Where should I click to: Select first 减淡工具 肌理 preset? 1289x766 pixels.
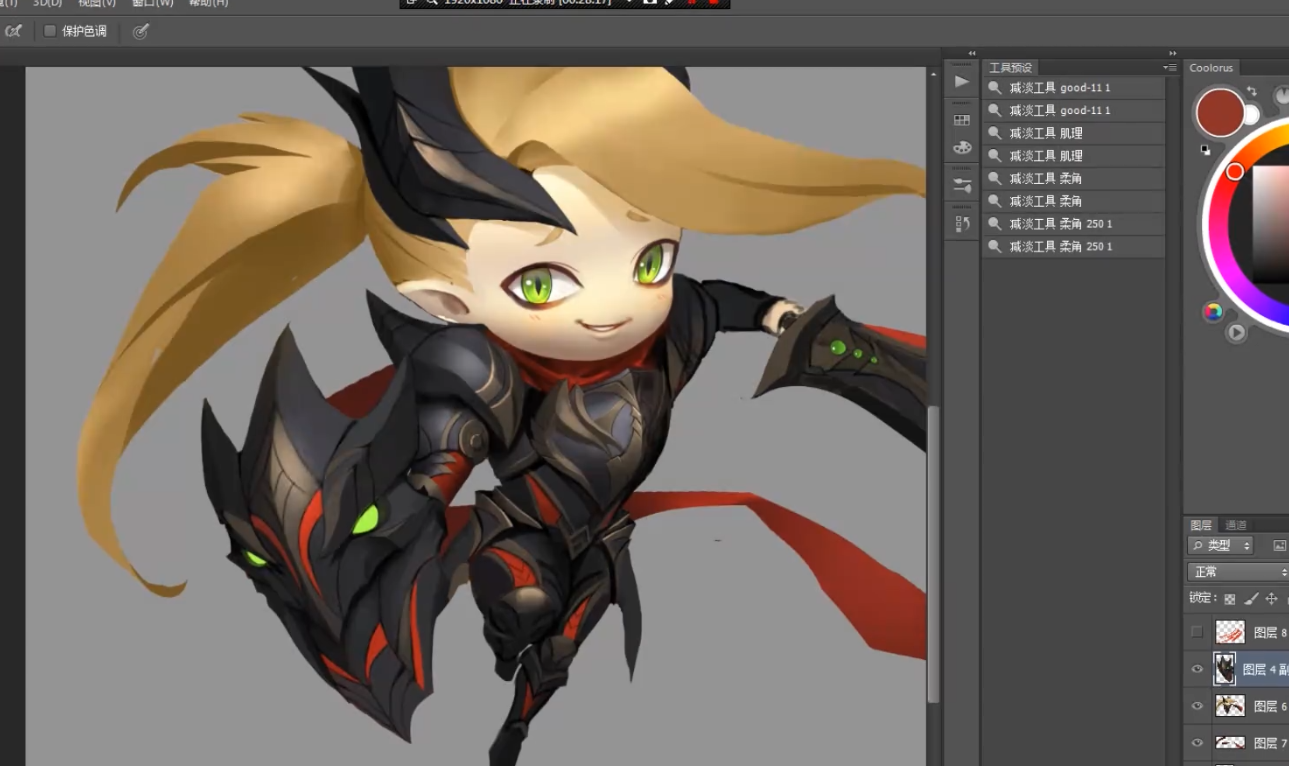(1073, 133)
